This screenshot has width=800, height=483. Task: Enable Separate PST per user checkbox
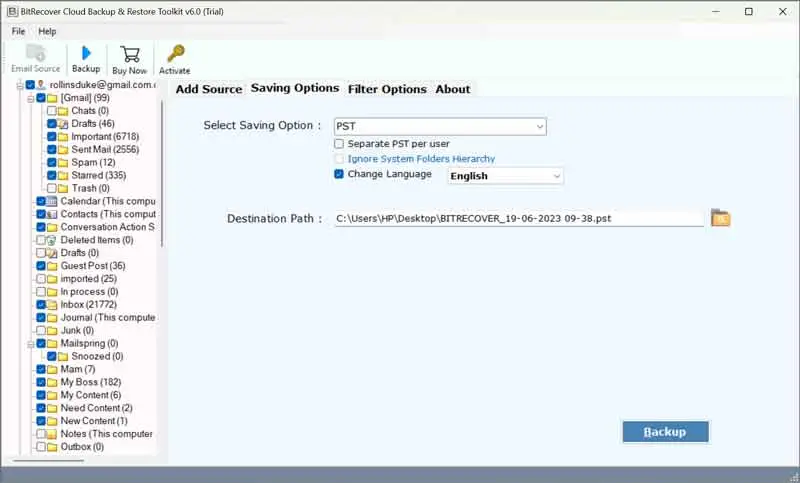pos(339,144)
